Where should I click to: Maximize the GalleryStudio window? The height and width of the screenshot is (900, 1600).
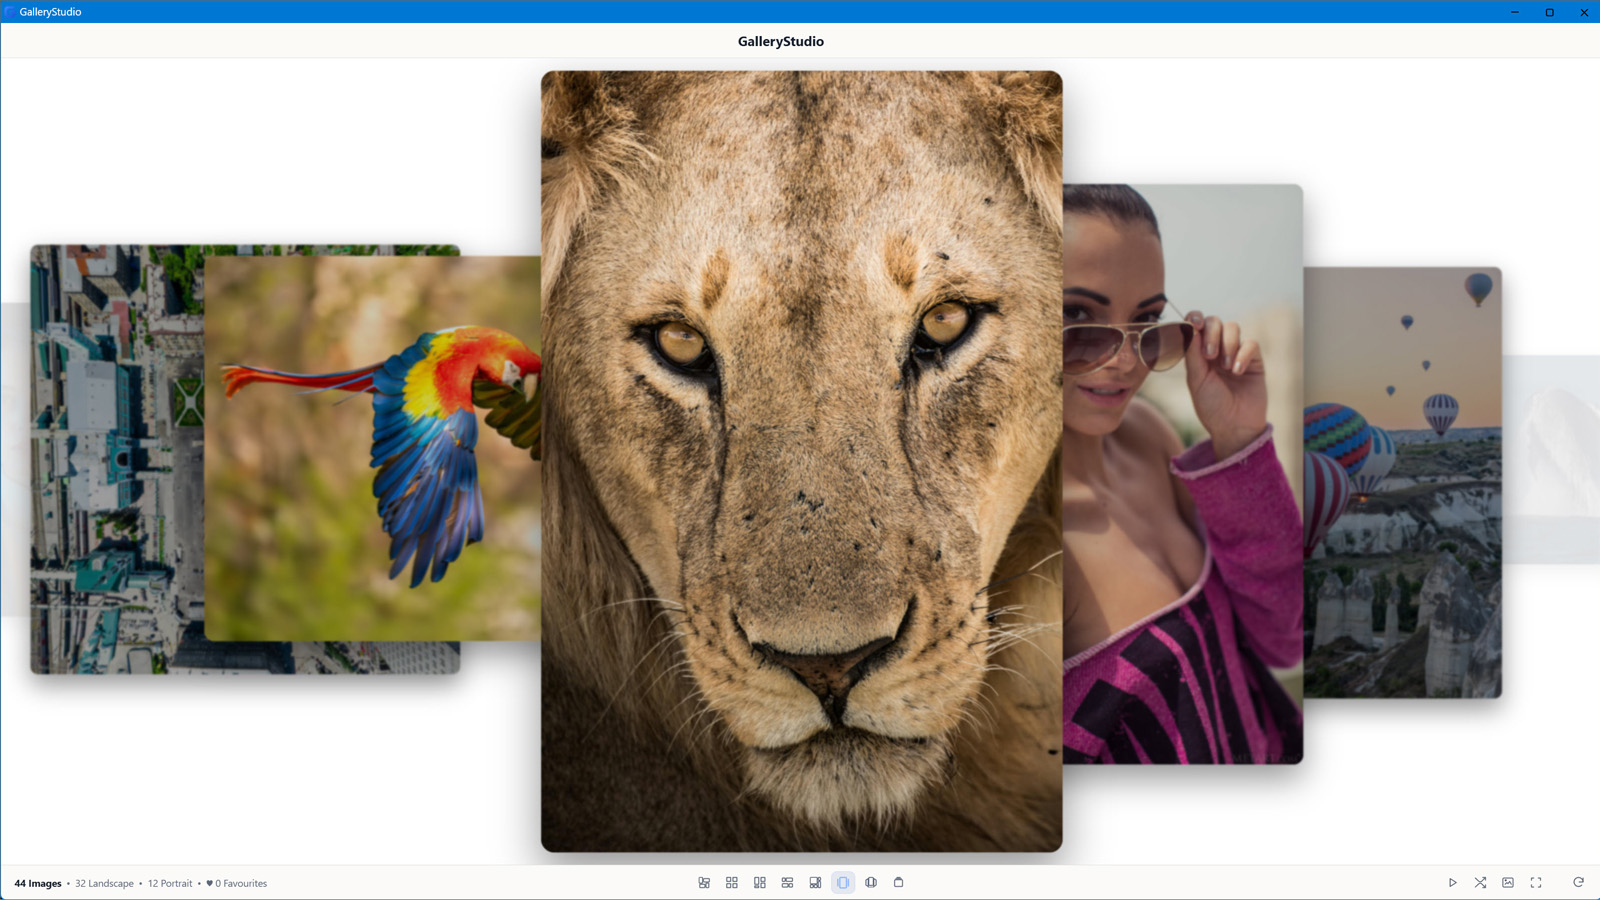pos(1549,12)
